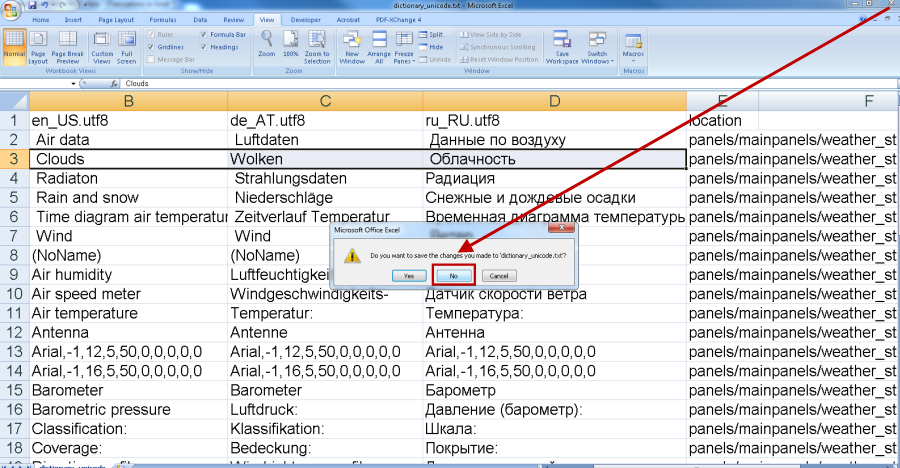Image resolution: width=900 pixels, height=468 pixels.
Task: Expand the Freeze Panes dropdown
Action: (x=404, y=47)
